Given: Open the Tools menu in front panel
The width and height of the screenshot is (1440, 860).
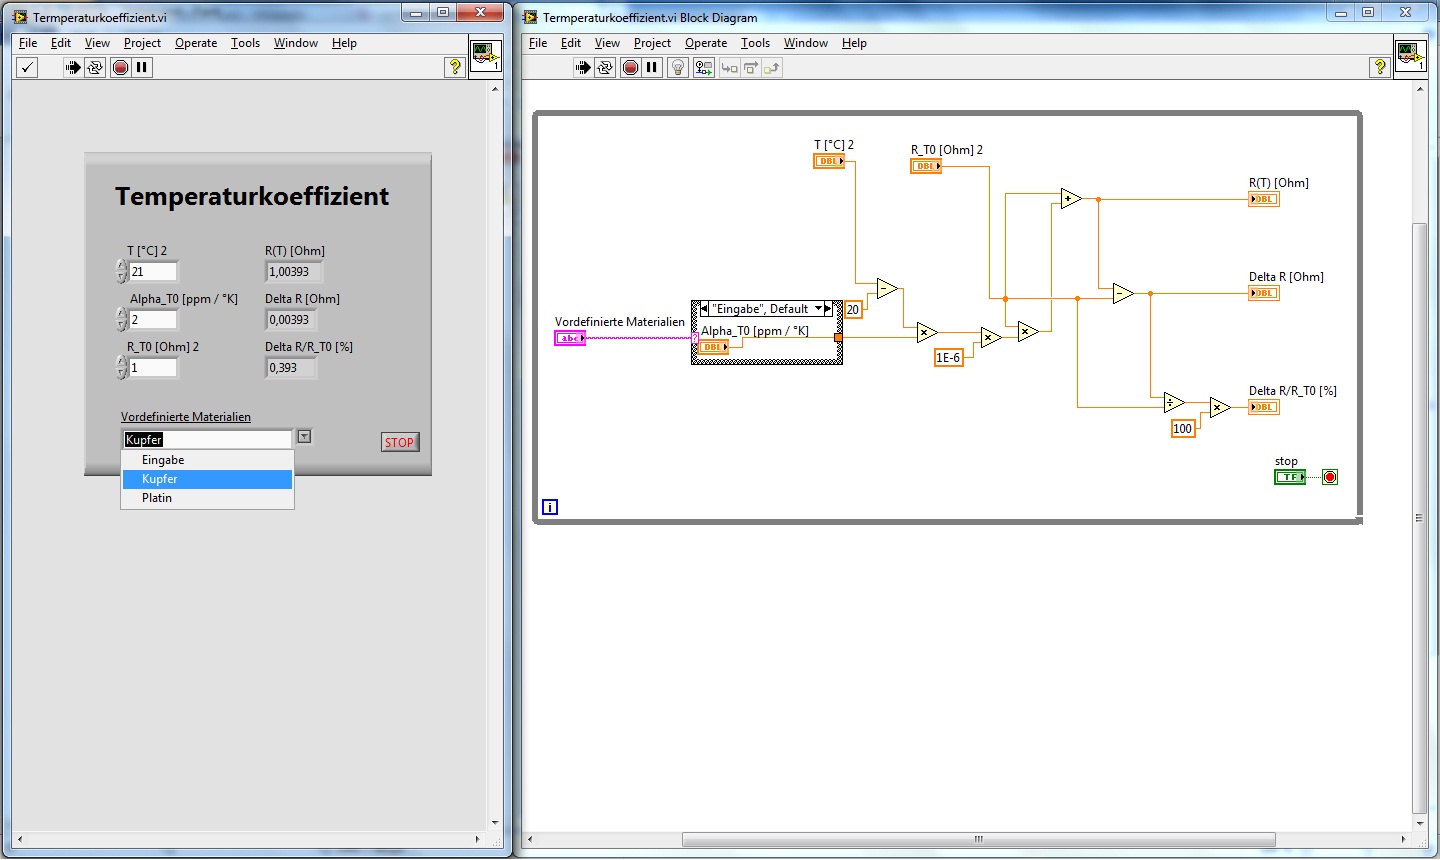Looking at the screenshot, I should pyautogui.click(x=245, y=43).
